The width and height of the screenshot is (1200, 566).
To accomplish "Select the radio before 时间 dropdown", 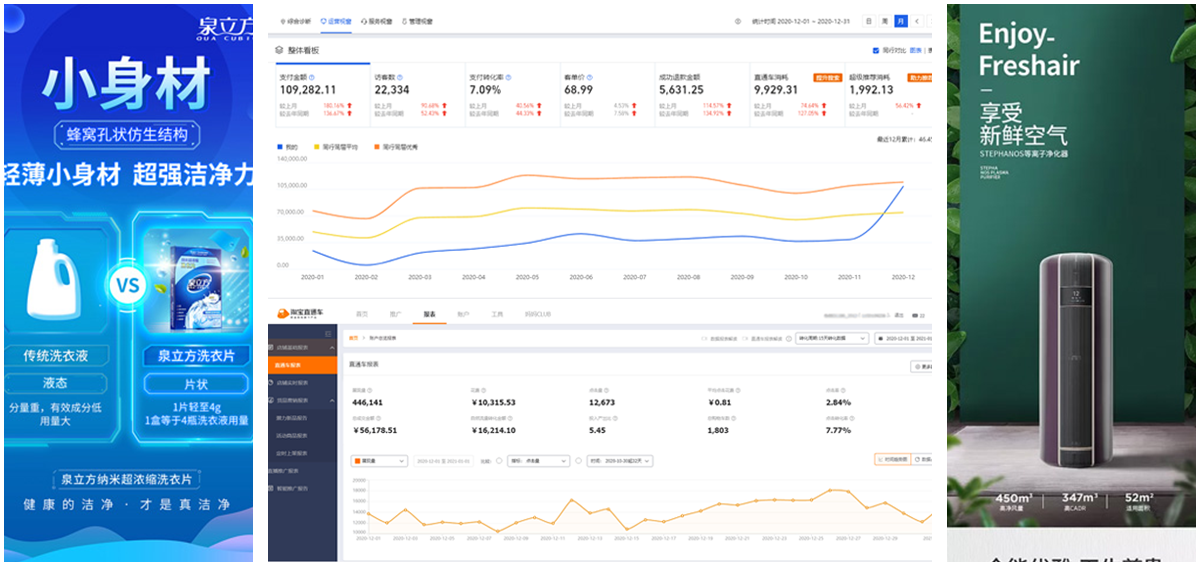I will [578, 461].
